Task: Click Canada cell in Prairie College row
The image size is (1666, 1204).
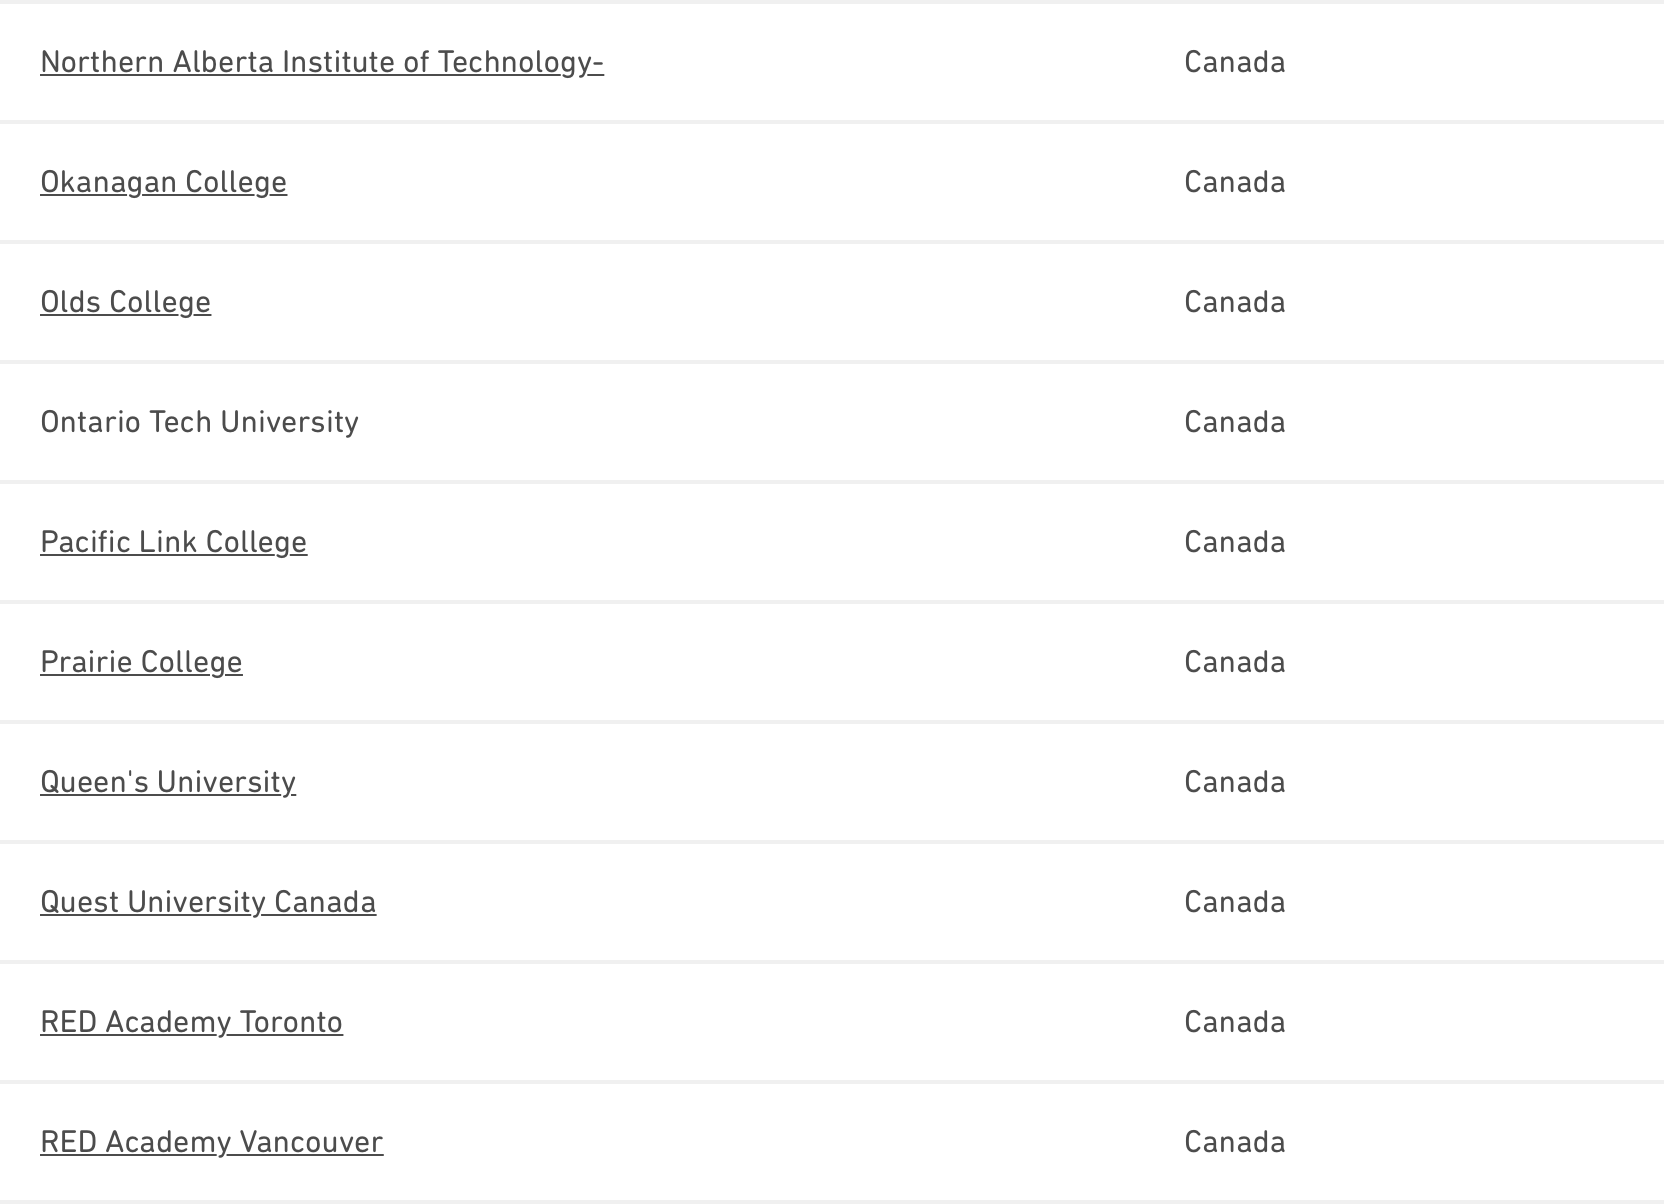Action: 1234,662
